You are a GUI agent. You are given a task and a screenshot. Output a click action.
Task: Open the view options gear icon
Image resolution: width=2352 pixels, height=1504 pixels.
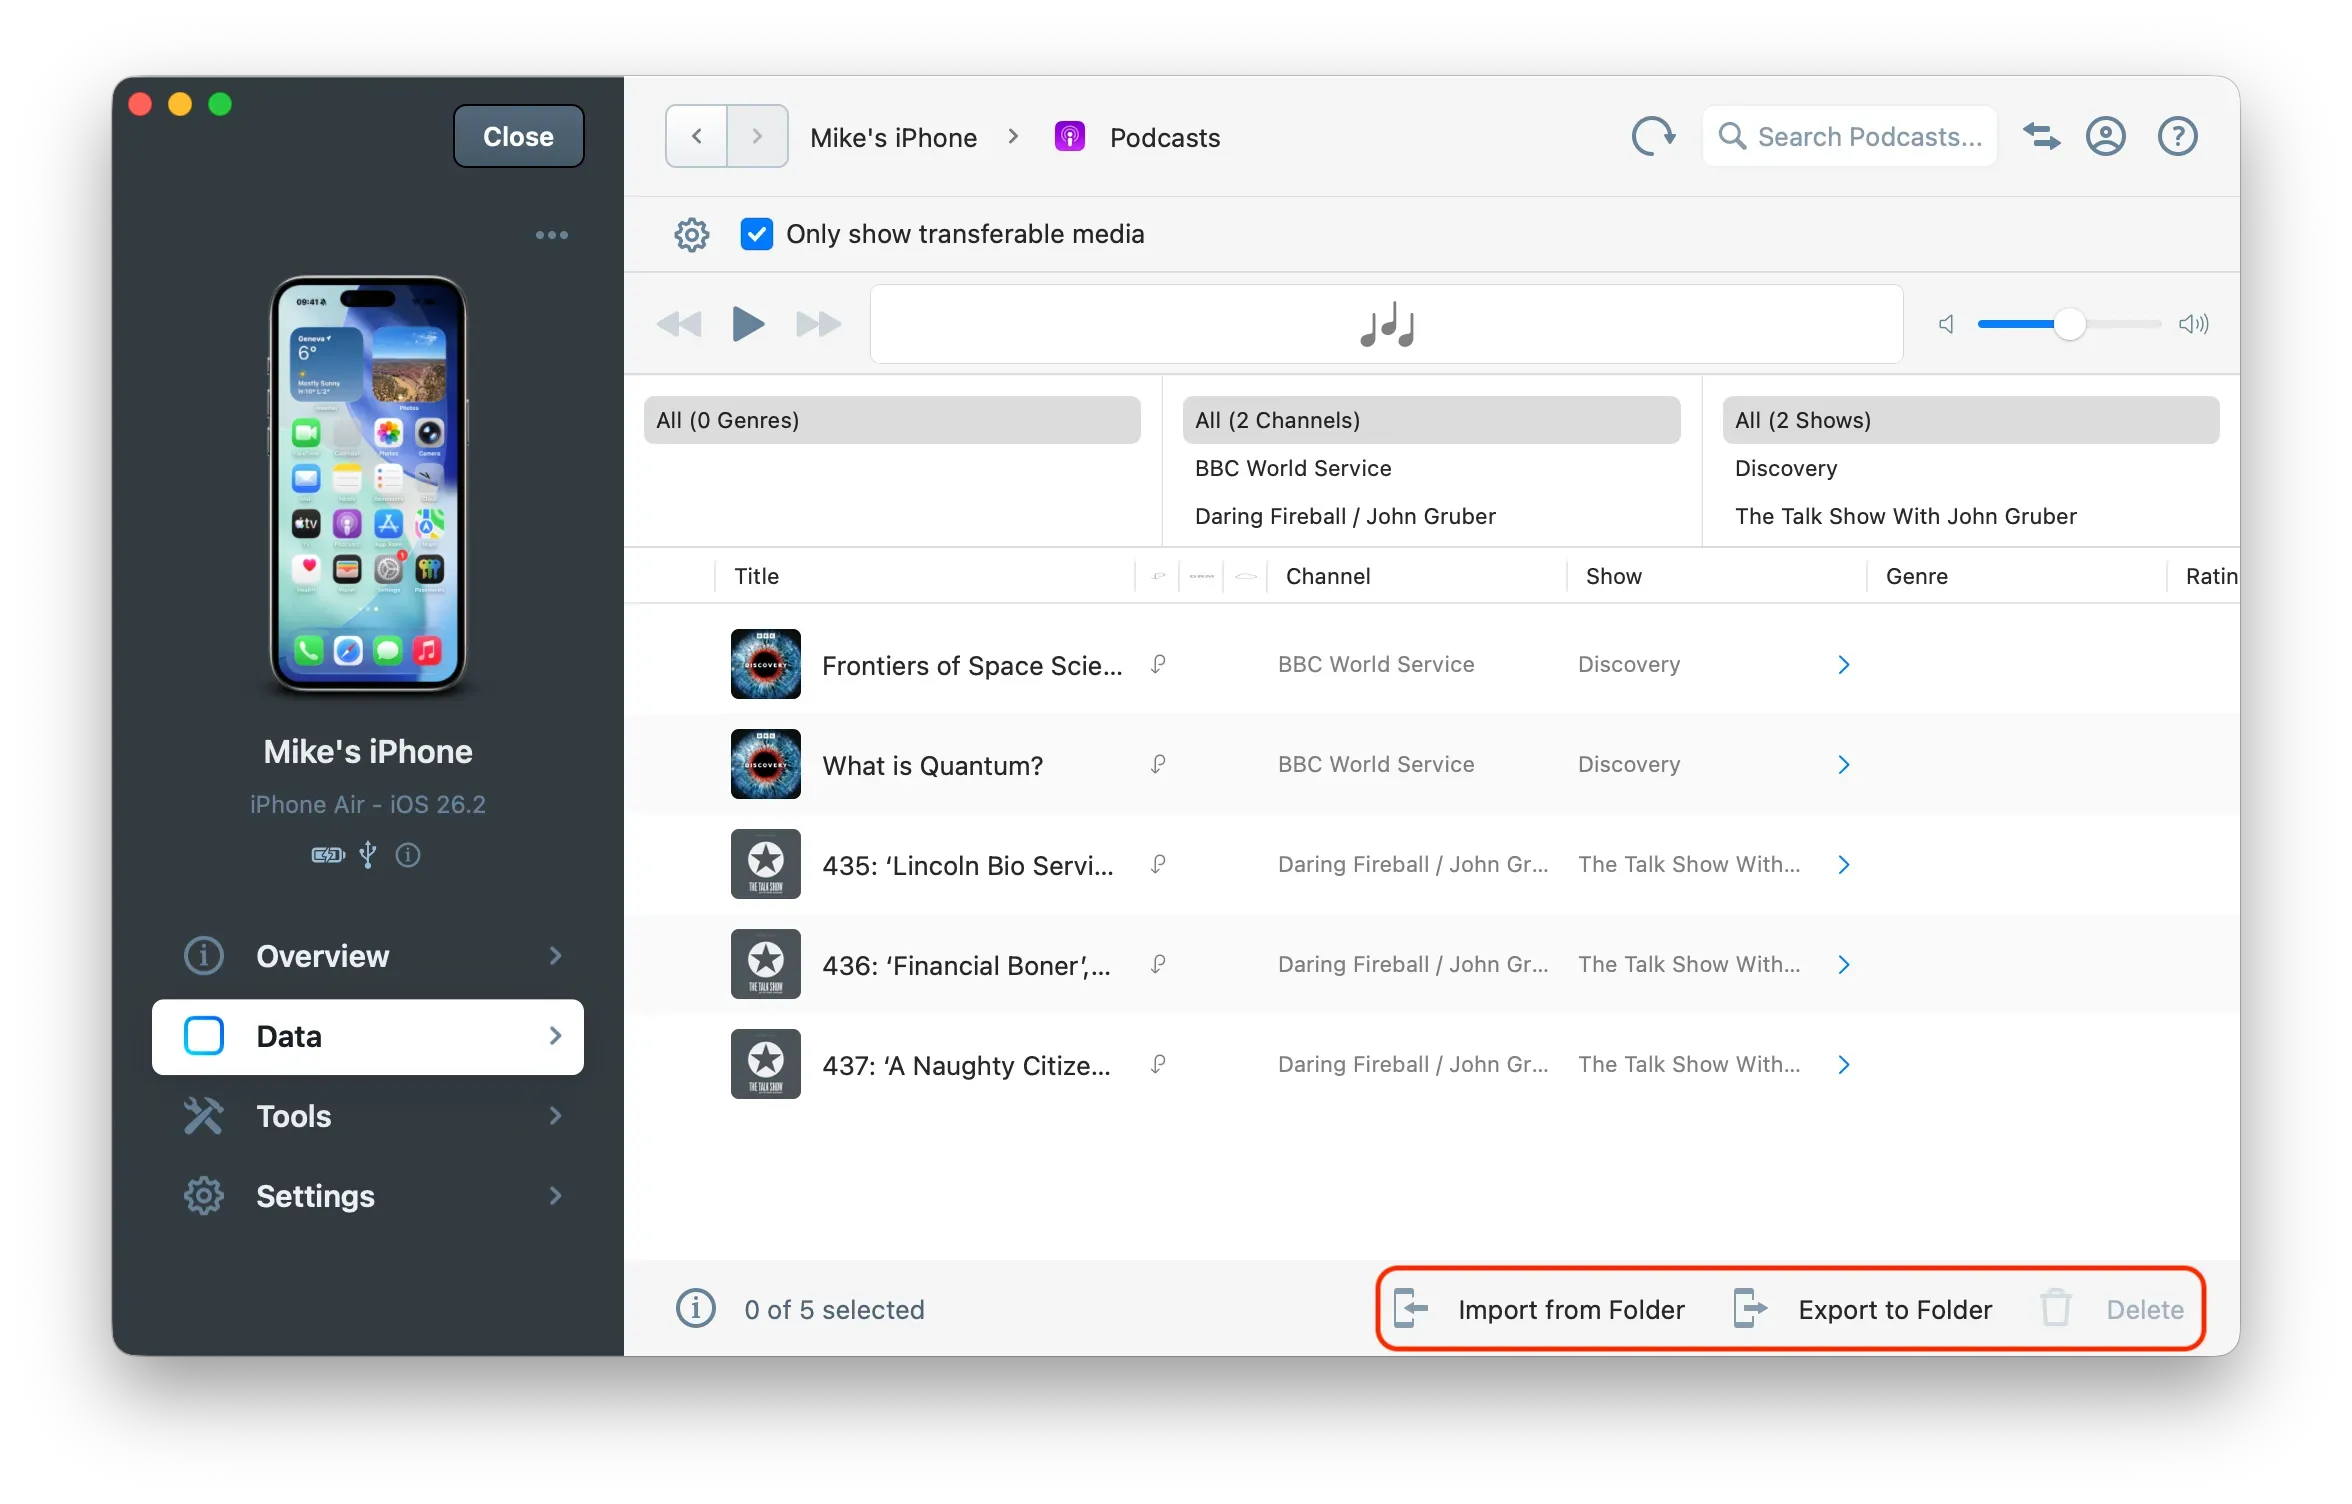point(691,234)
